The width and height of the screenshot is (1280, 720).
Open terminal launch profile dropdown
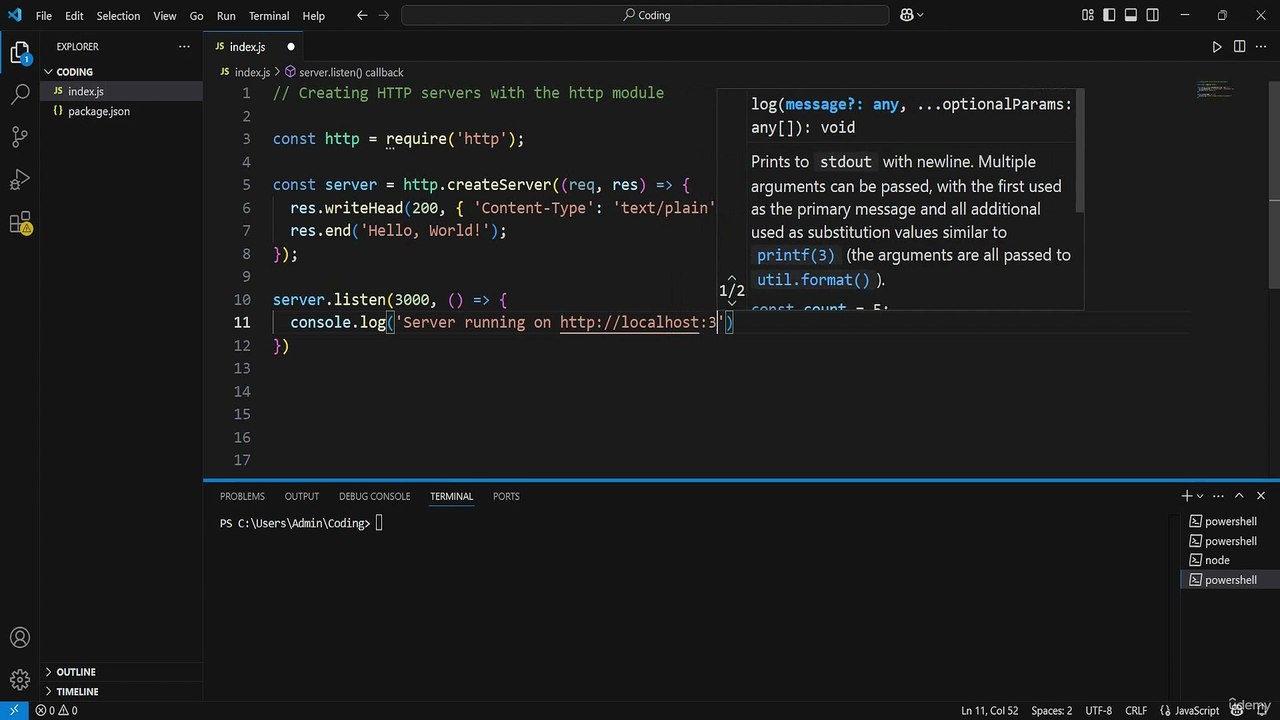1199,496
